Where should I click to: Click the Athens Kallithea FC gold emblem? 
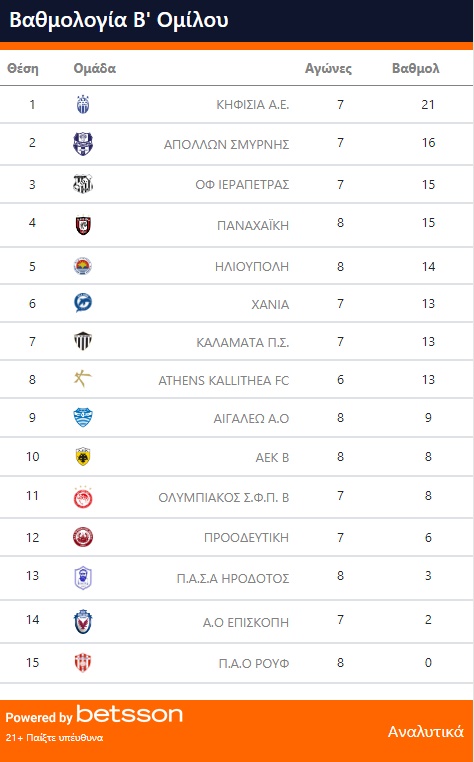tap(83, 378)
